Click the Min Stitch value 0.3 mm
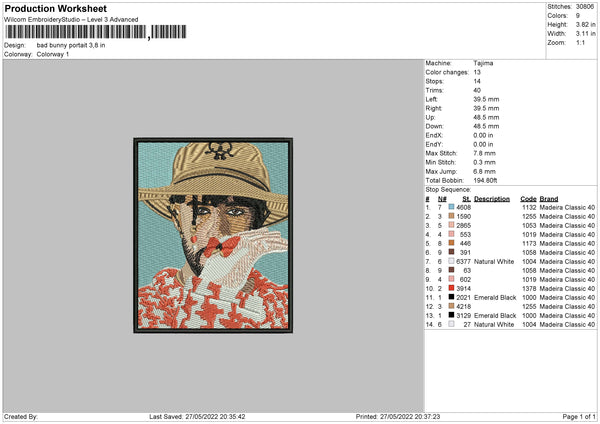 click(484, 162)
